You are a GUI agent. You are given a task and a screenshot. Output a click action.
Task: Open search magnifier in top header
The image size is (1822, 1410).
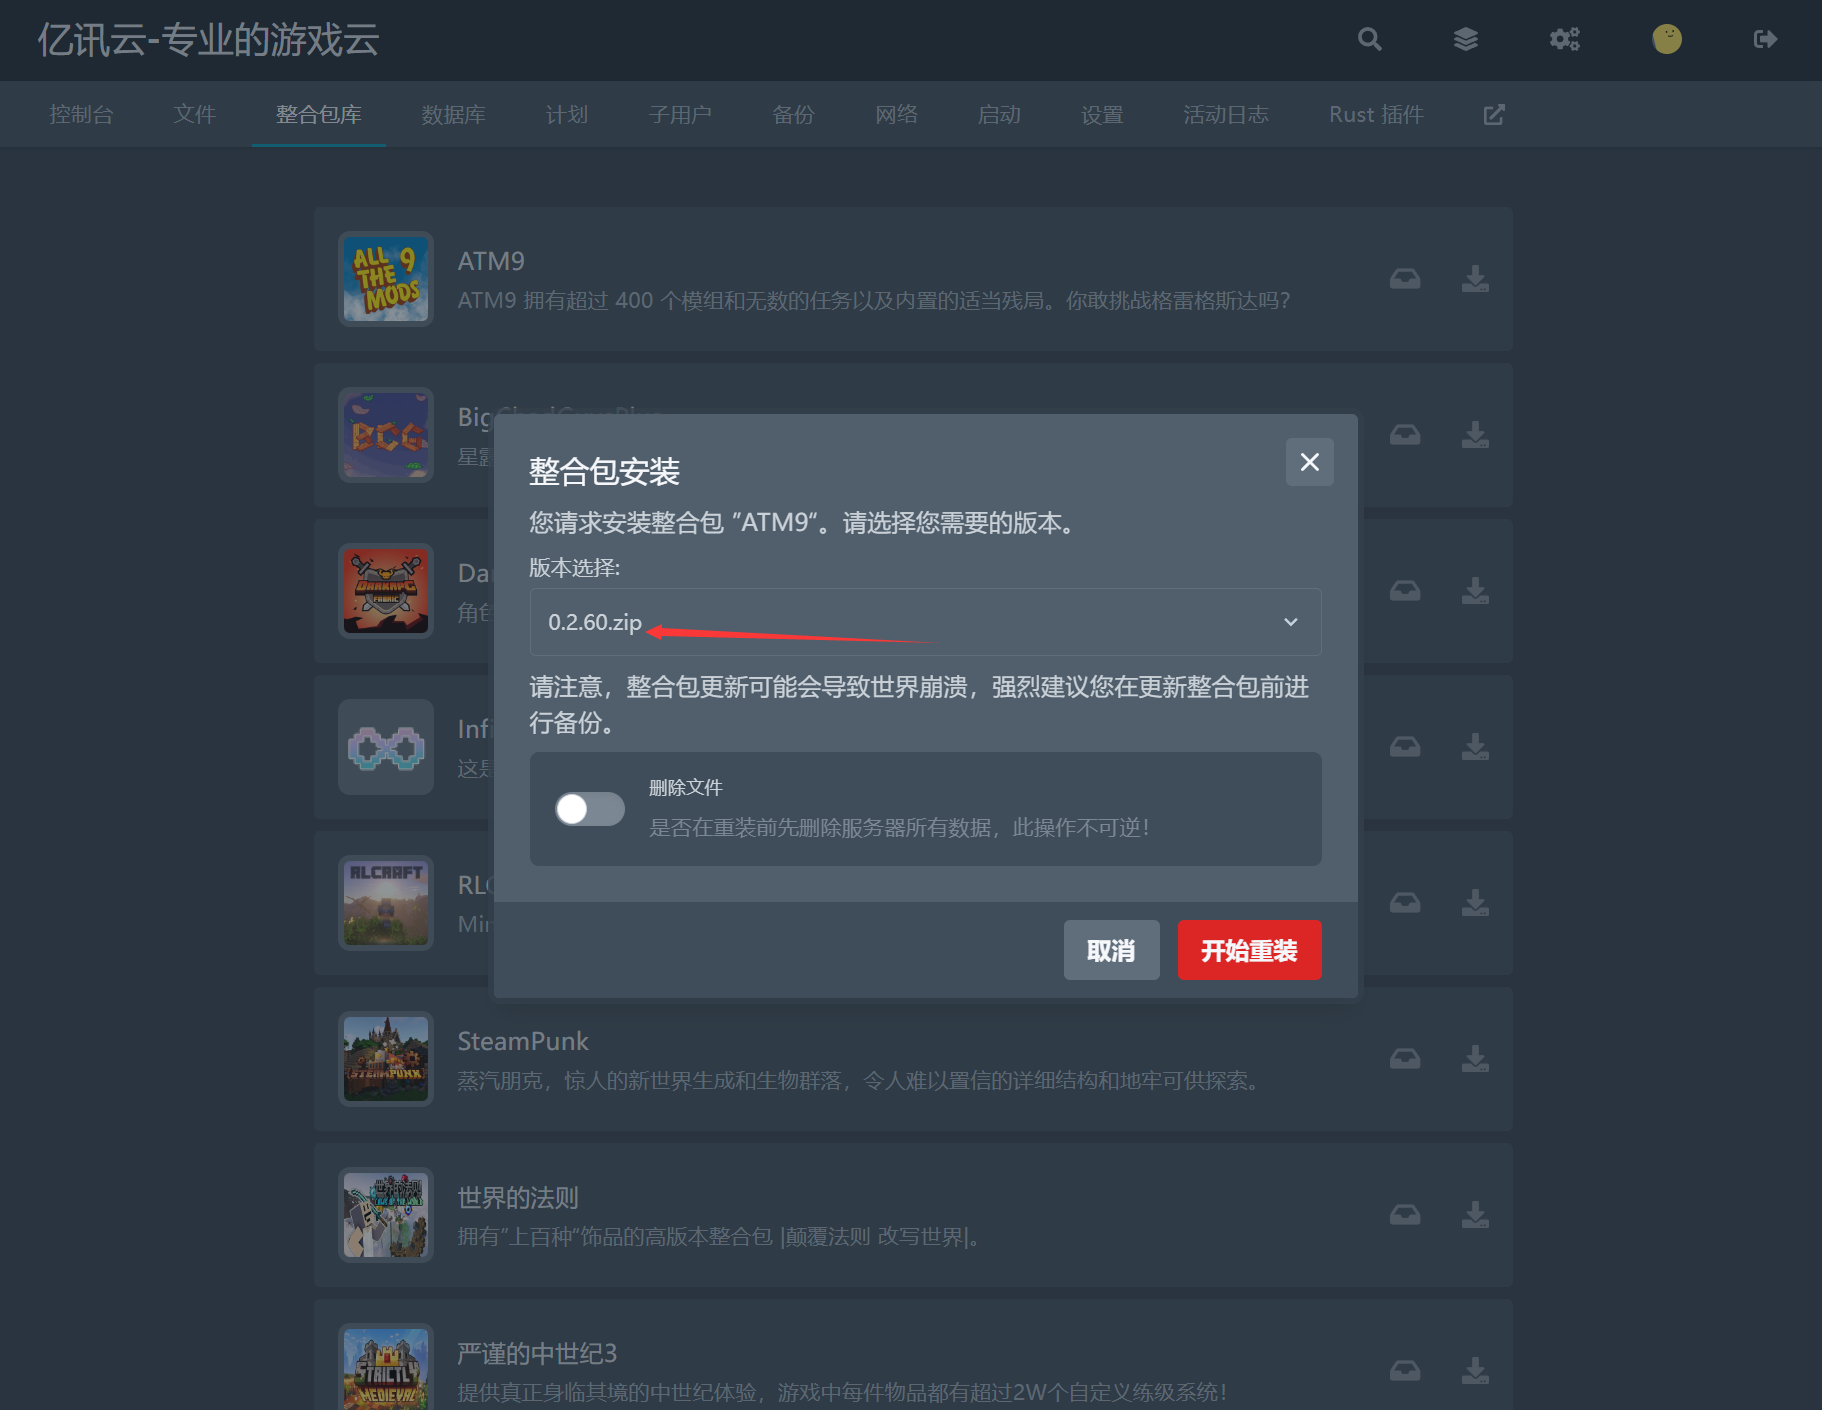click(1369, 39)
